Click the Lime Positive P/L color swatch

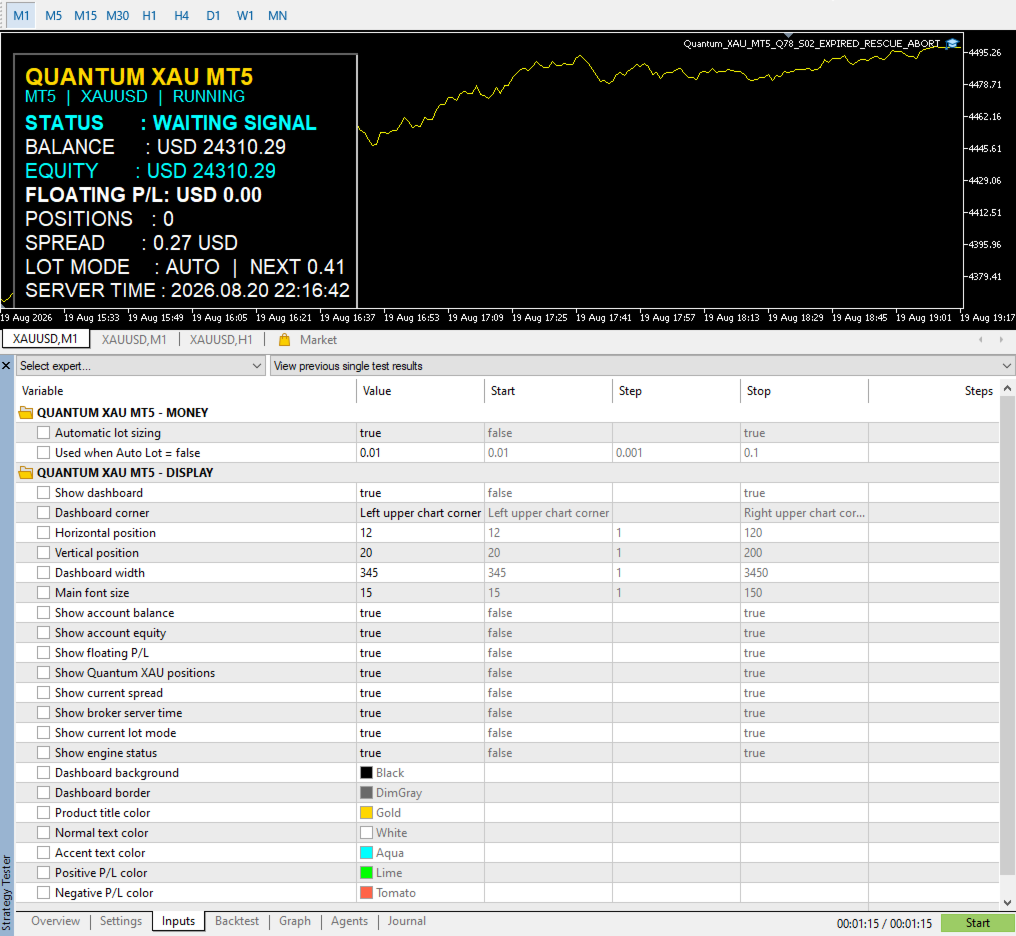coord(366,873)
